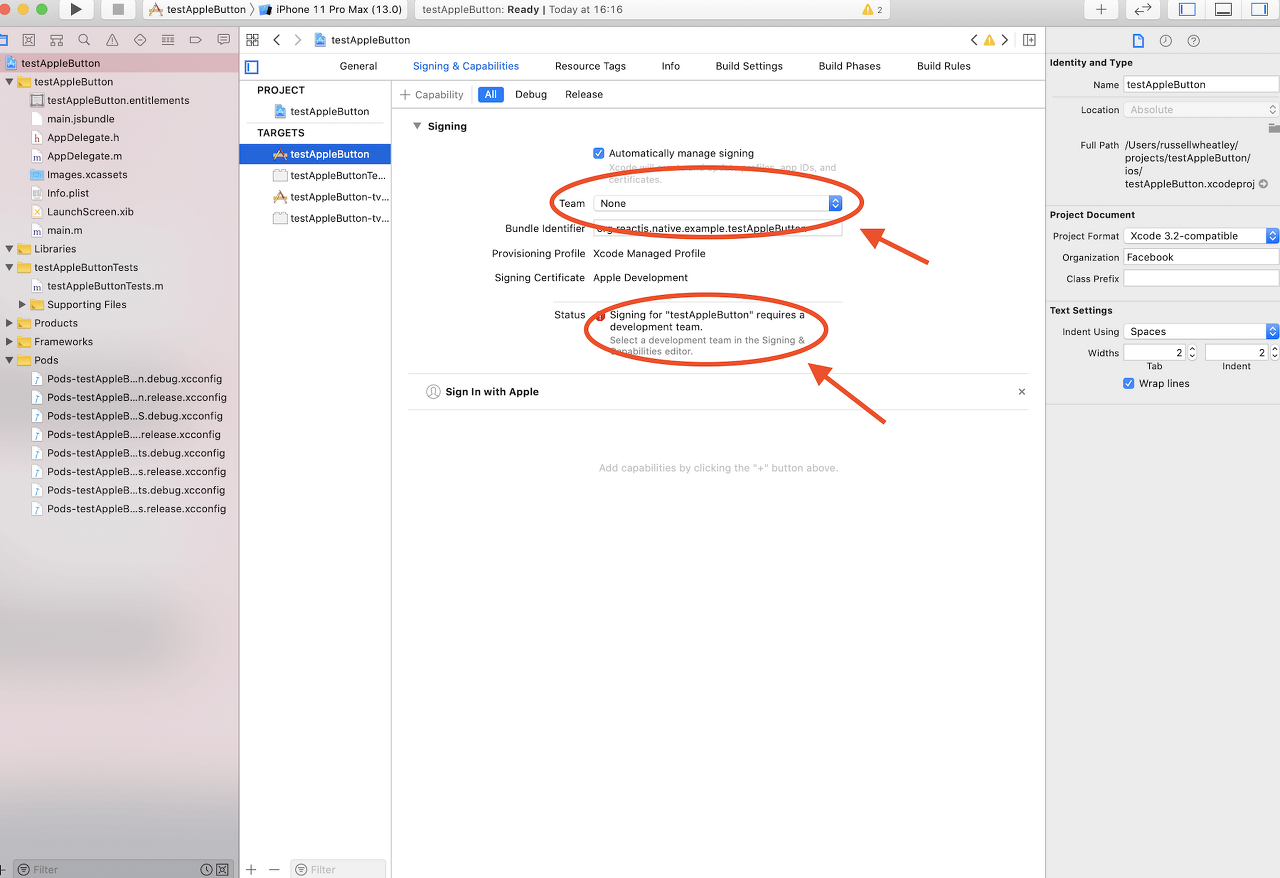Open the debug navigator
Viewport: 1280px width, 878px height.
(x=168, y=40)
